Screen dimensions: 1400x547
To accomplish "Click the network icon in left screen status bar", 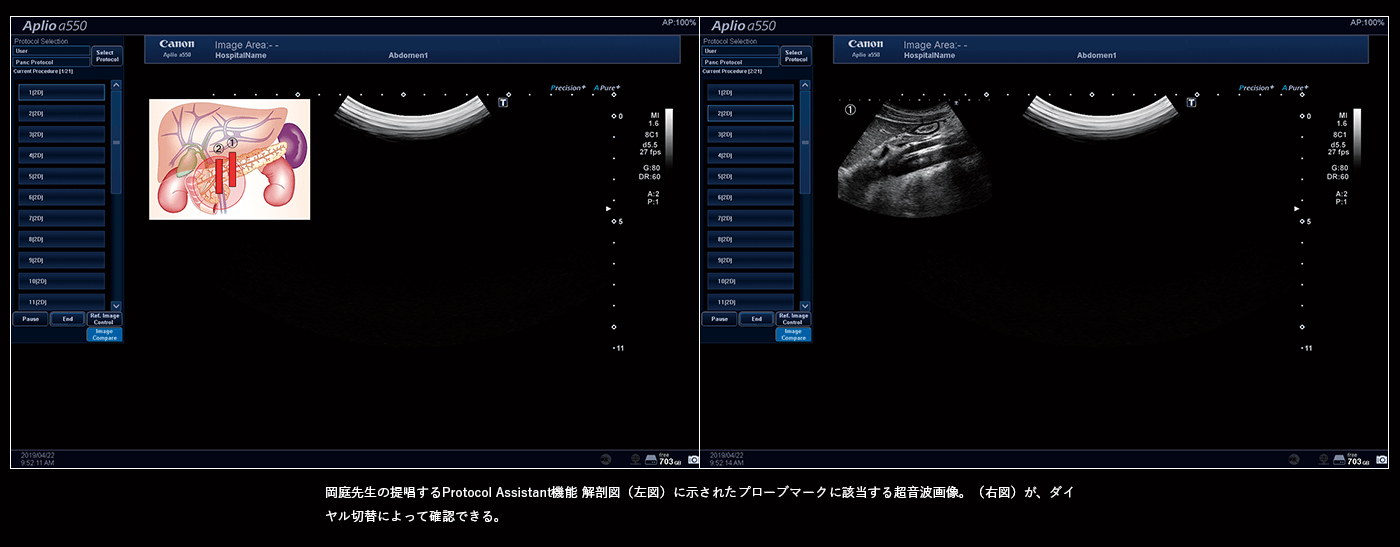I will (x=636, y=459).
